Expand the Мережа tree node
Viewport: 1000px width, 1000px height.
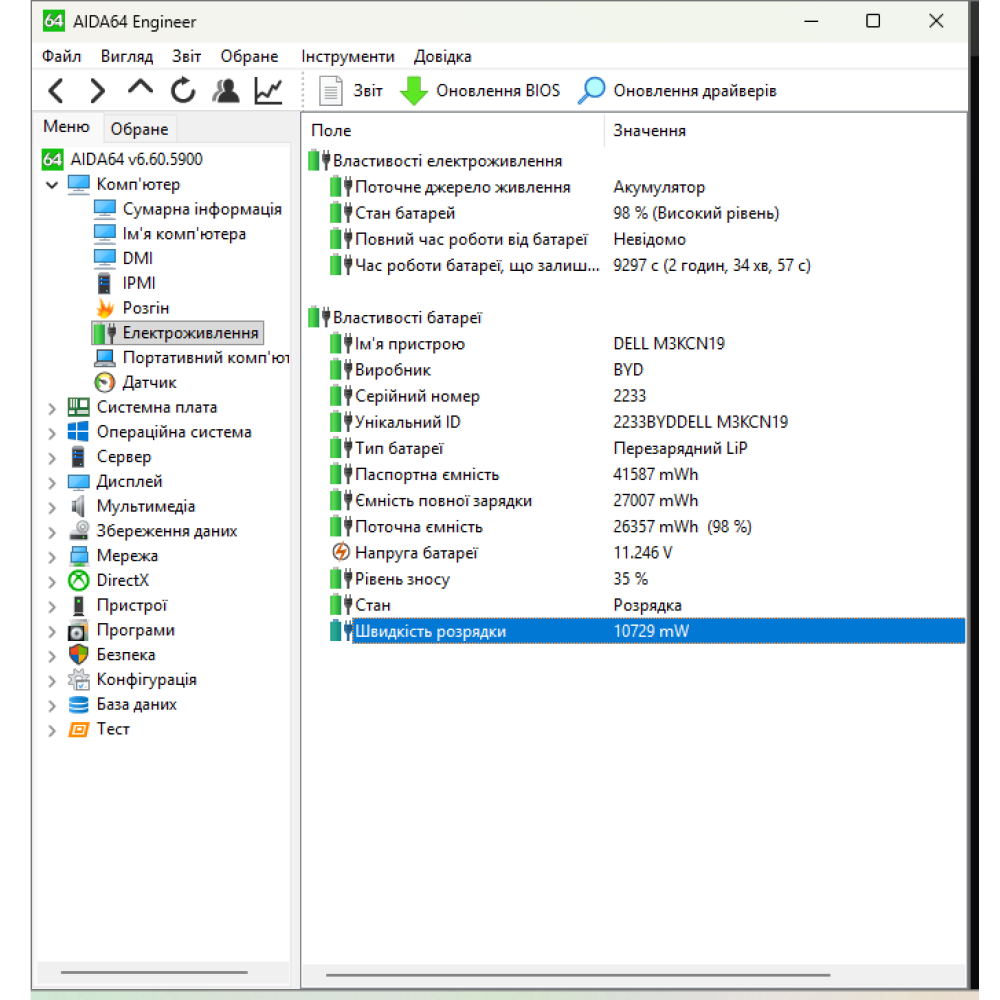coord(52,557)
